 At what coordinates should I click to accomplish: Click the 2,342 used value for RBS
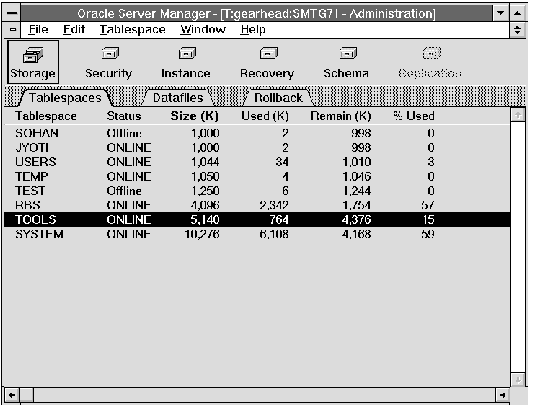(x=274, y=205)
